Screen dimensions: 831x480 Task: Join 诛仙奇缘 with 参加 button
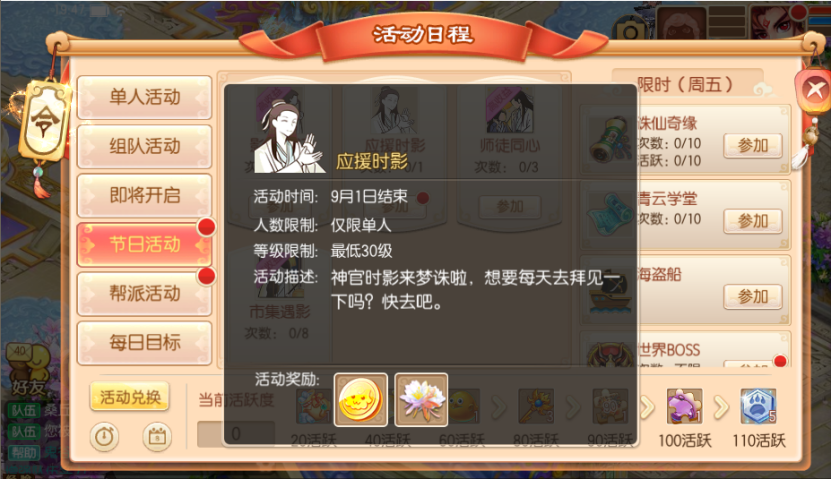click(753, 145)
